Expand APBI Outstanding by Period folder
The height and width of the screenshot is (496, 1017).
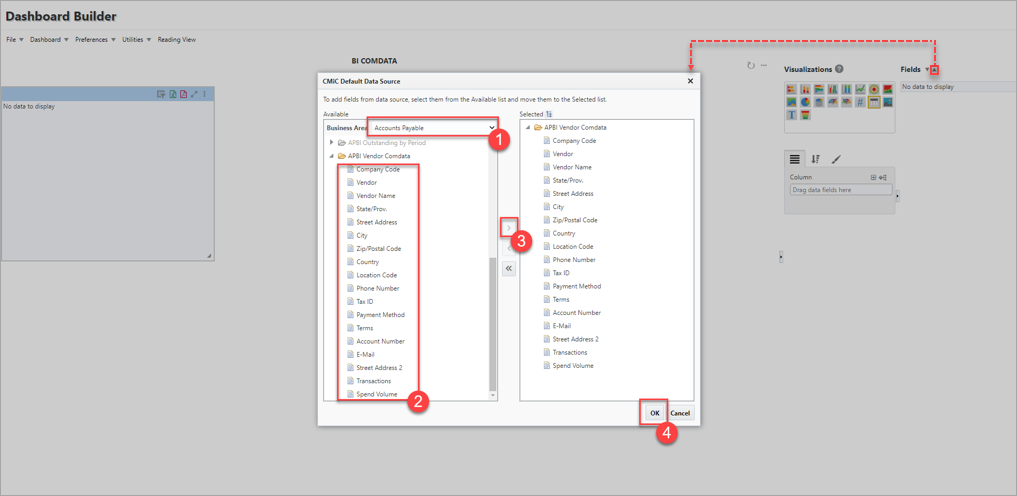[x=332, y=142]
